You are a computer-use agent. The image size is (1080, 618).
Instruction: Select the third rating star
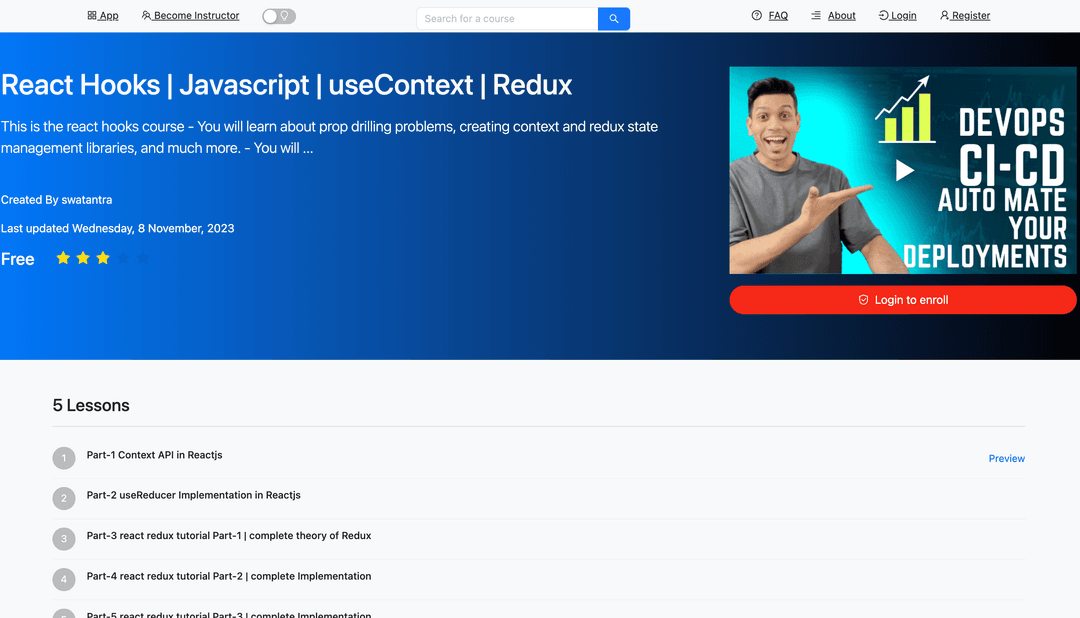click(103, 258)
